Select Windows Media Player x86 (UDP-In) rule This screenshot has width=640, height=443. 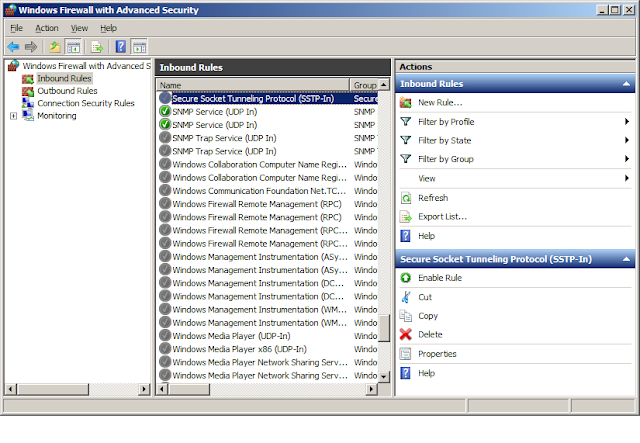coord(267,349)
